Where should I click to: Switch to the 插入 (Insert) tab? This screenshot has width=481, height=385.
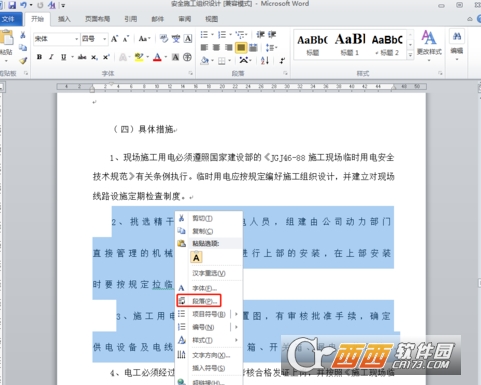[64, 19]
